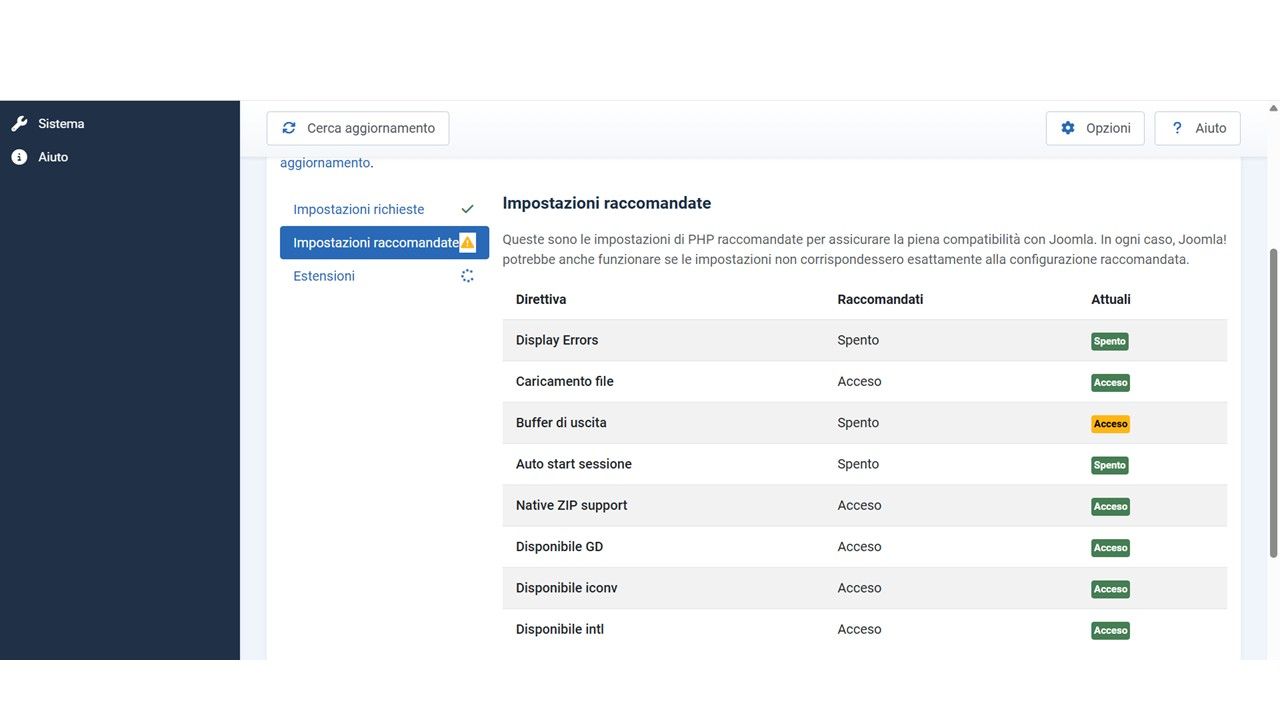Click the loading spinner next to Estensioni
The width and height of the screenshot is (1280, 720).
467,276
